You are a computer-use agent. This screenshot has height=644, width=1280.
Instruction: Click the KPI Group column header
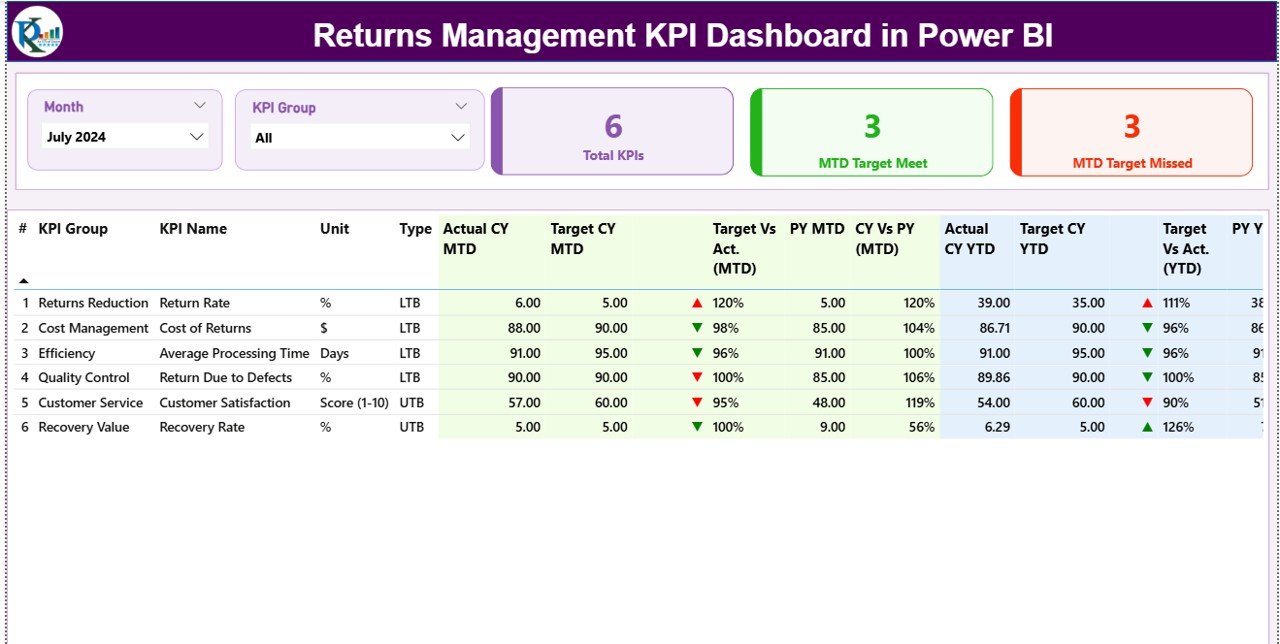coord(73,229)
